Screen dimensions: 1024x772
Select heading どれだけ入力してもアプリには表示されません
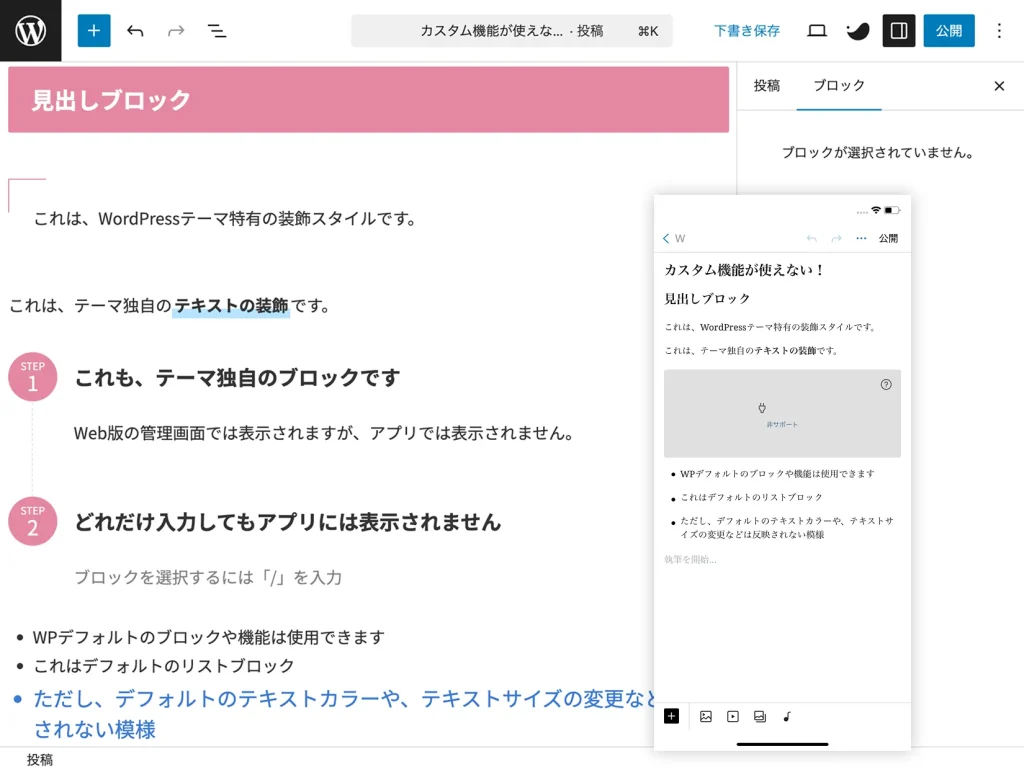pos(287,522)
